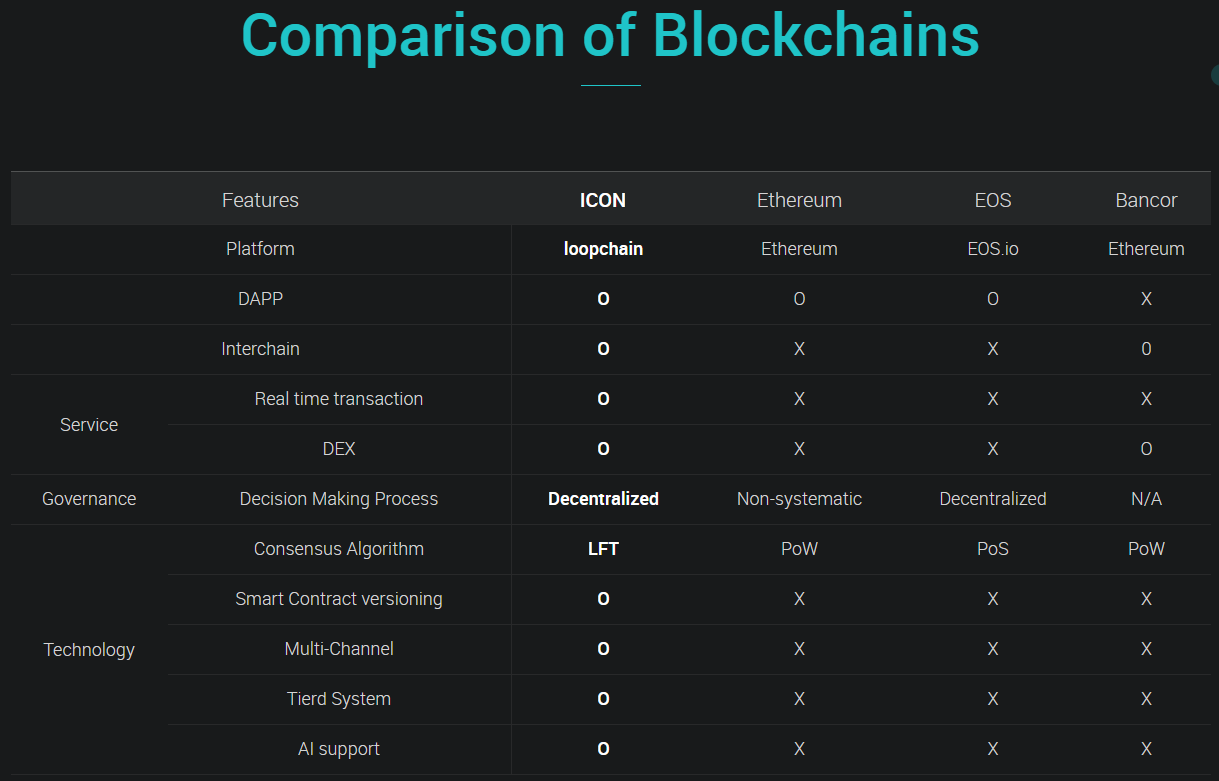
Task: Select the EOS column header
Action: point(993,200)
